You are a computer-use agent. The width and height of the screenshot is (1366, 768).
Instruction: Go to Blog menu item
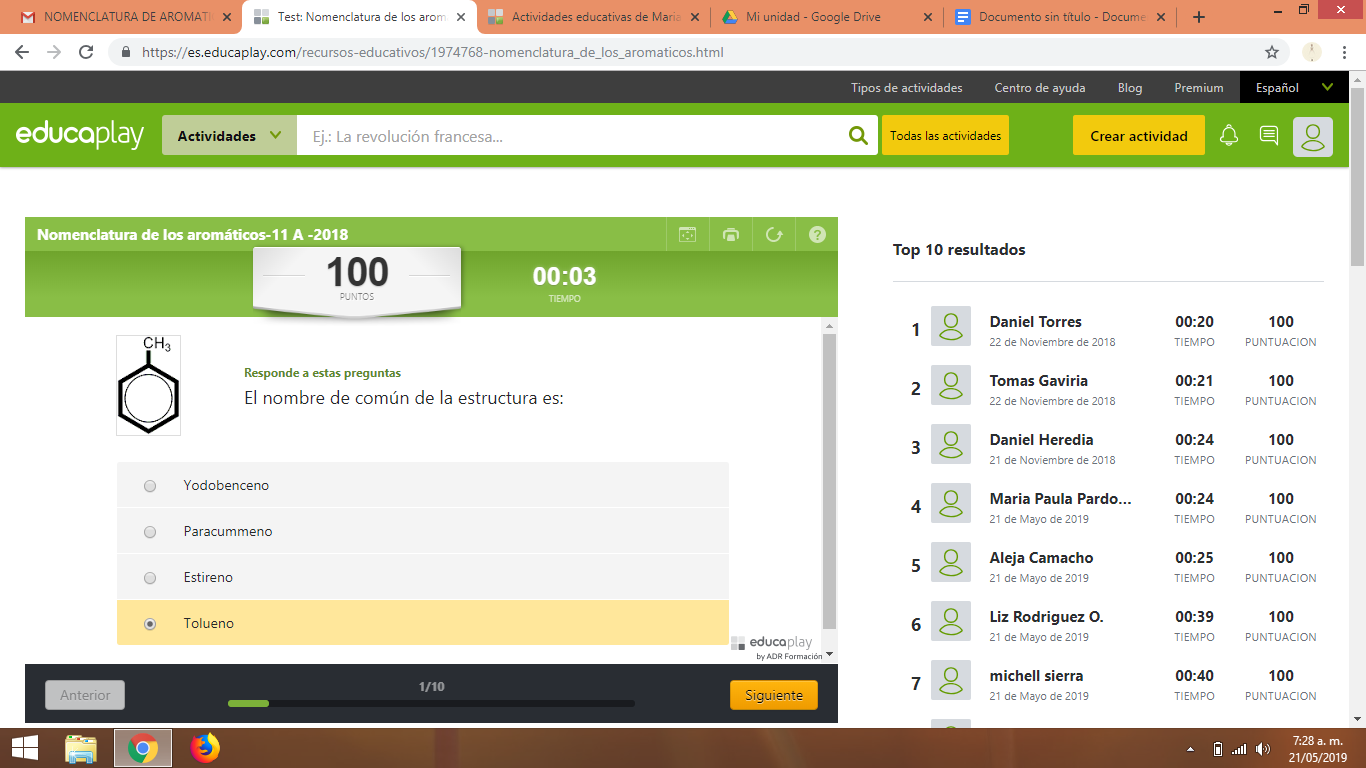(1130, 88)
